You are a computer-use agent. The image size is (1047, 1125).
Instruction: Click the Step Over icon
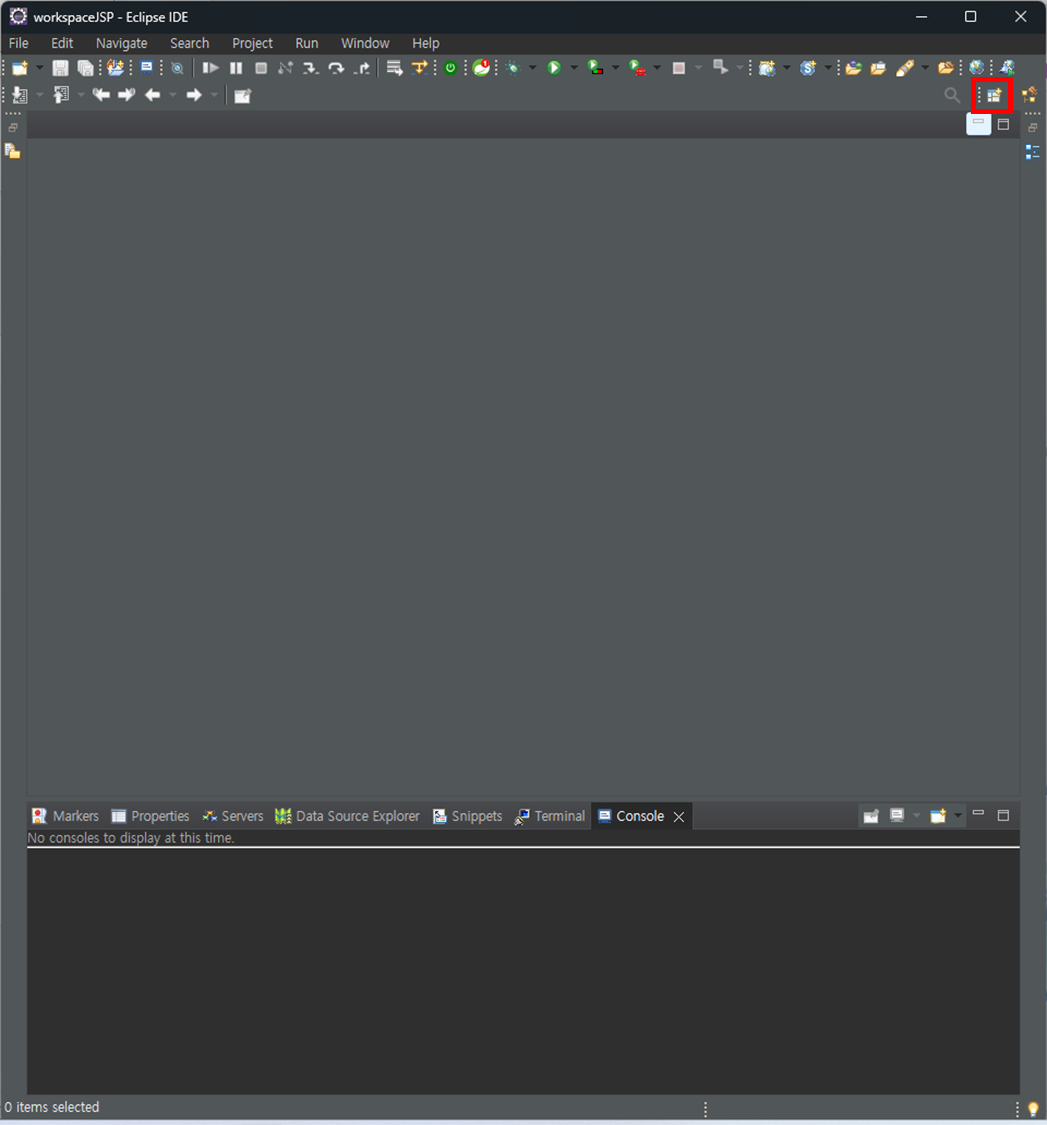[x=336, y=68]
